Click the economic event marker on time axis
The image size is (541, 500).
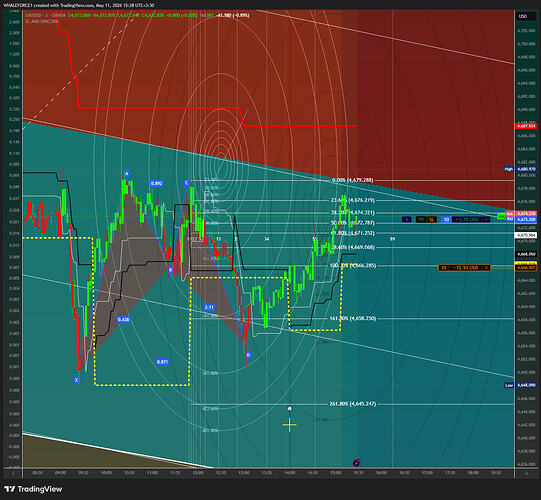tap(356, 463)
